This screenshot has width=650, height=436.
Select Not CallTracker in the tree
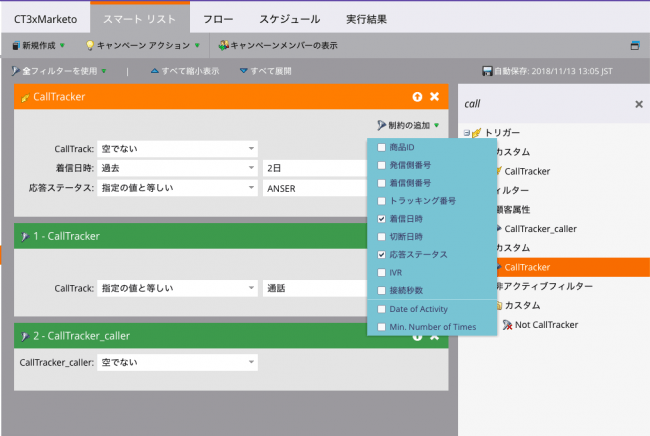[x=546, y=325]
